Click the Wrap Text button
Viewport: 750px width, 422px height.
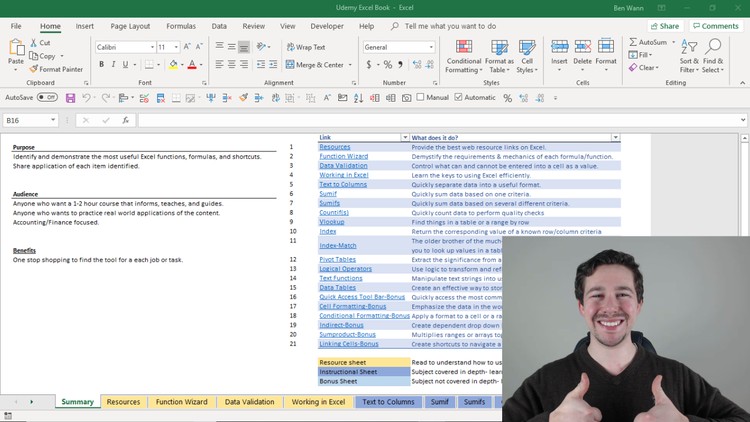[x=306, y=47]
